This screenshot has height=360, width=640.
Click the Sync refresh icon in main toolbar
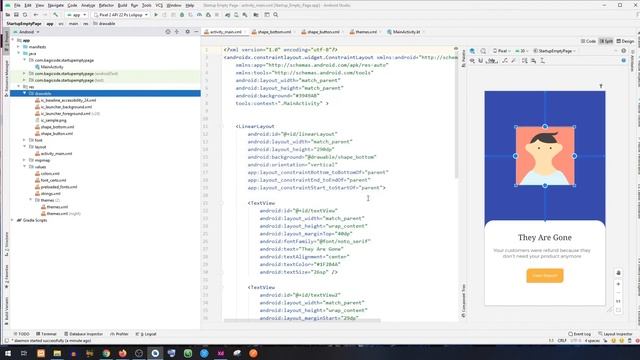[x=25, y=15]
